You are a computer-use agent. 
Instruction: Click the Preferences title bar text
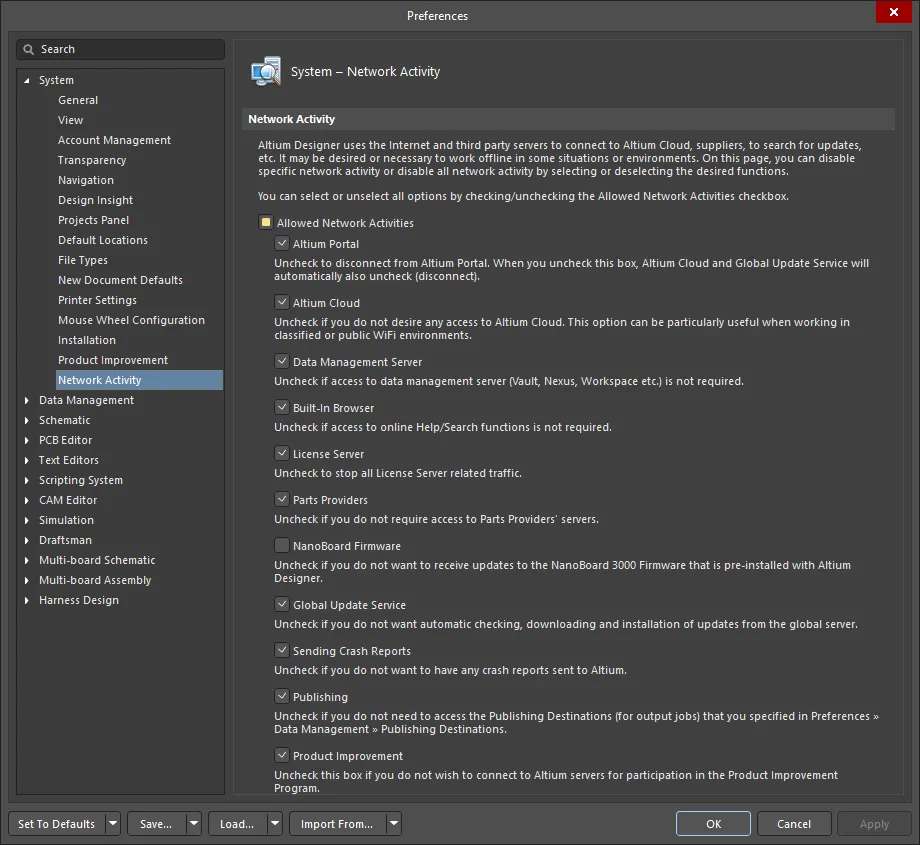coord(438,16)
